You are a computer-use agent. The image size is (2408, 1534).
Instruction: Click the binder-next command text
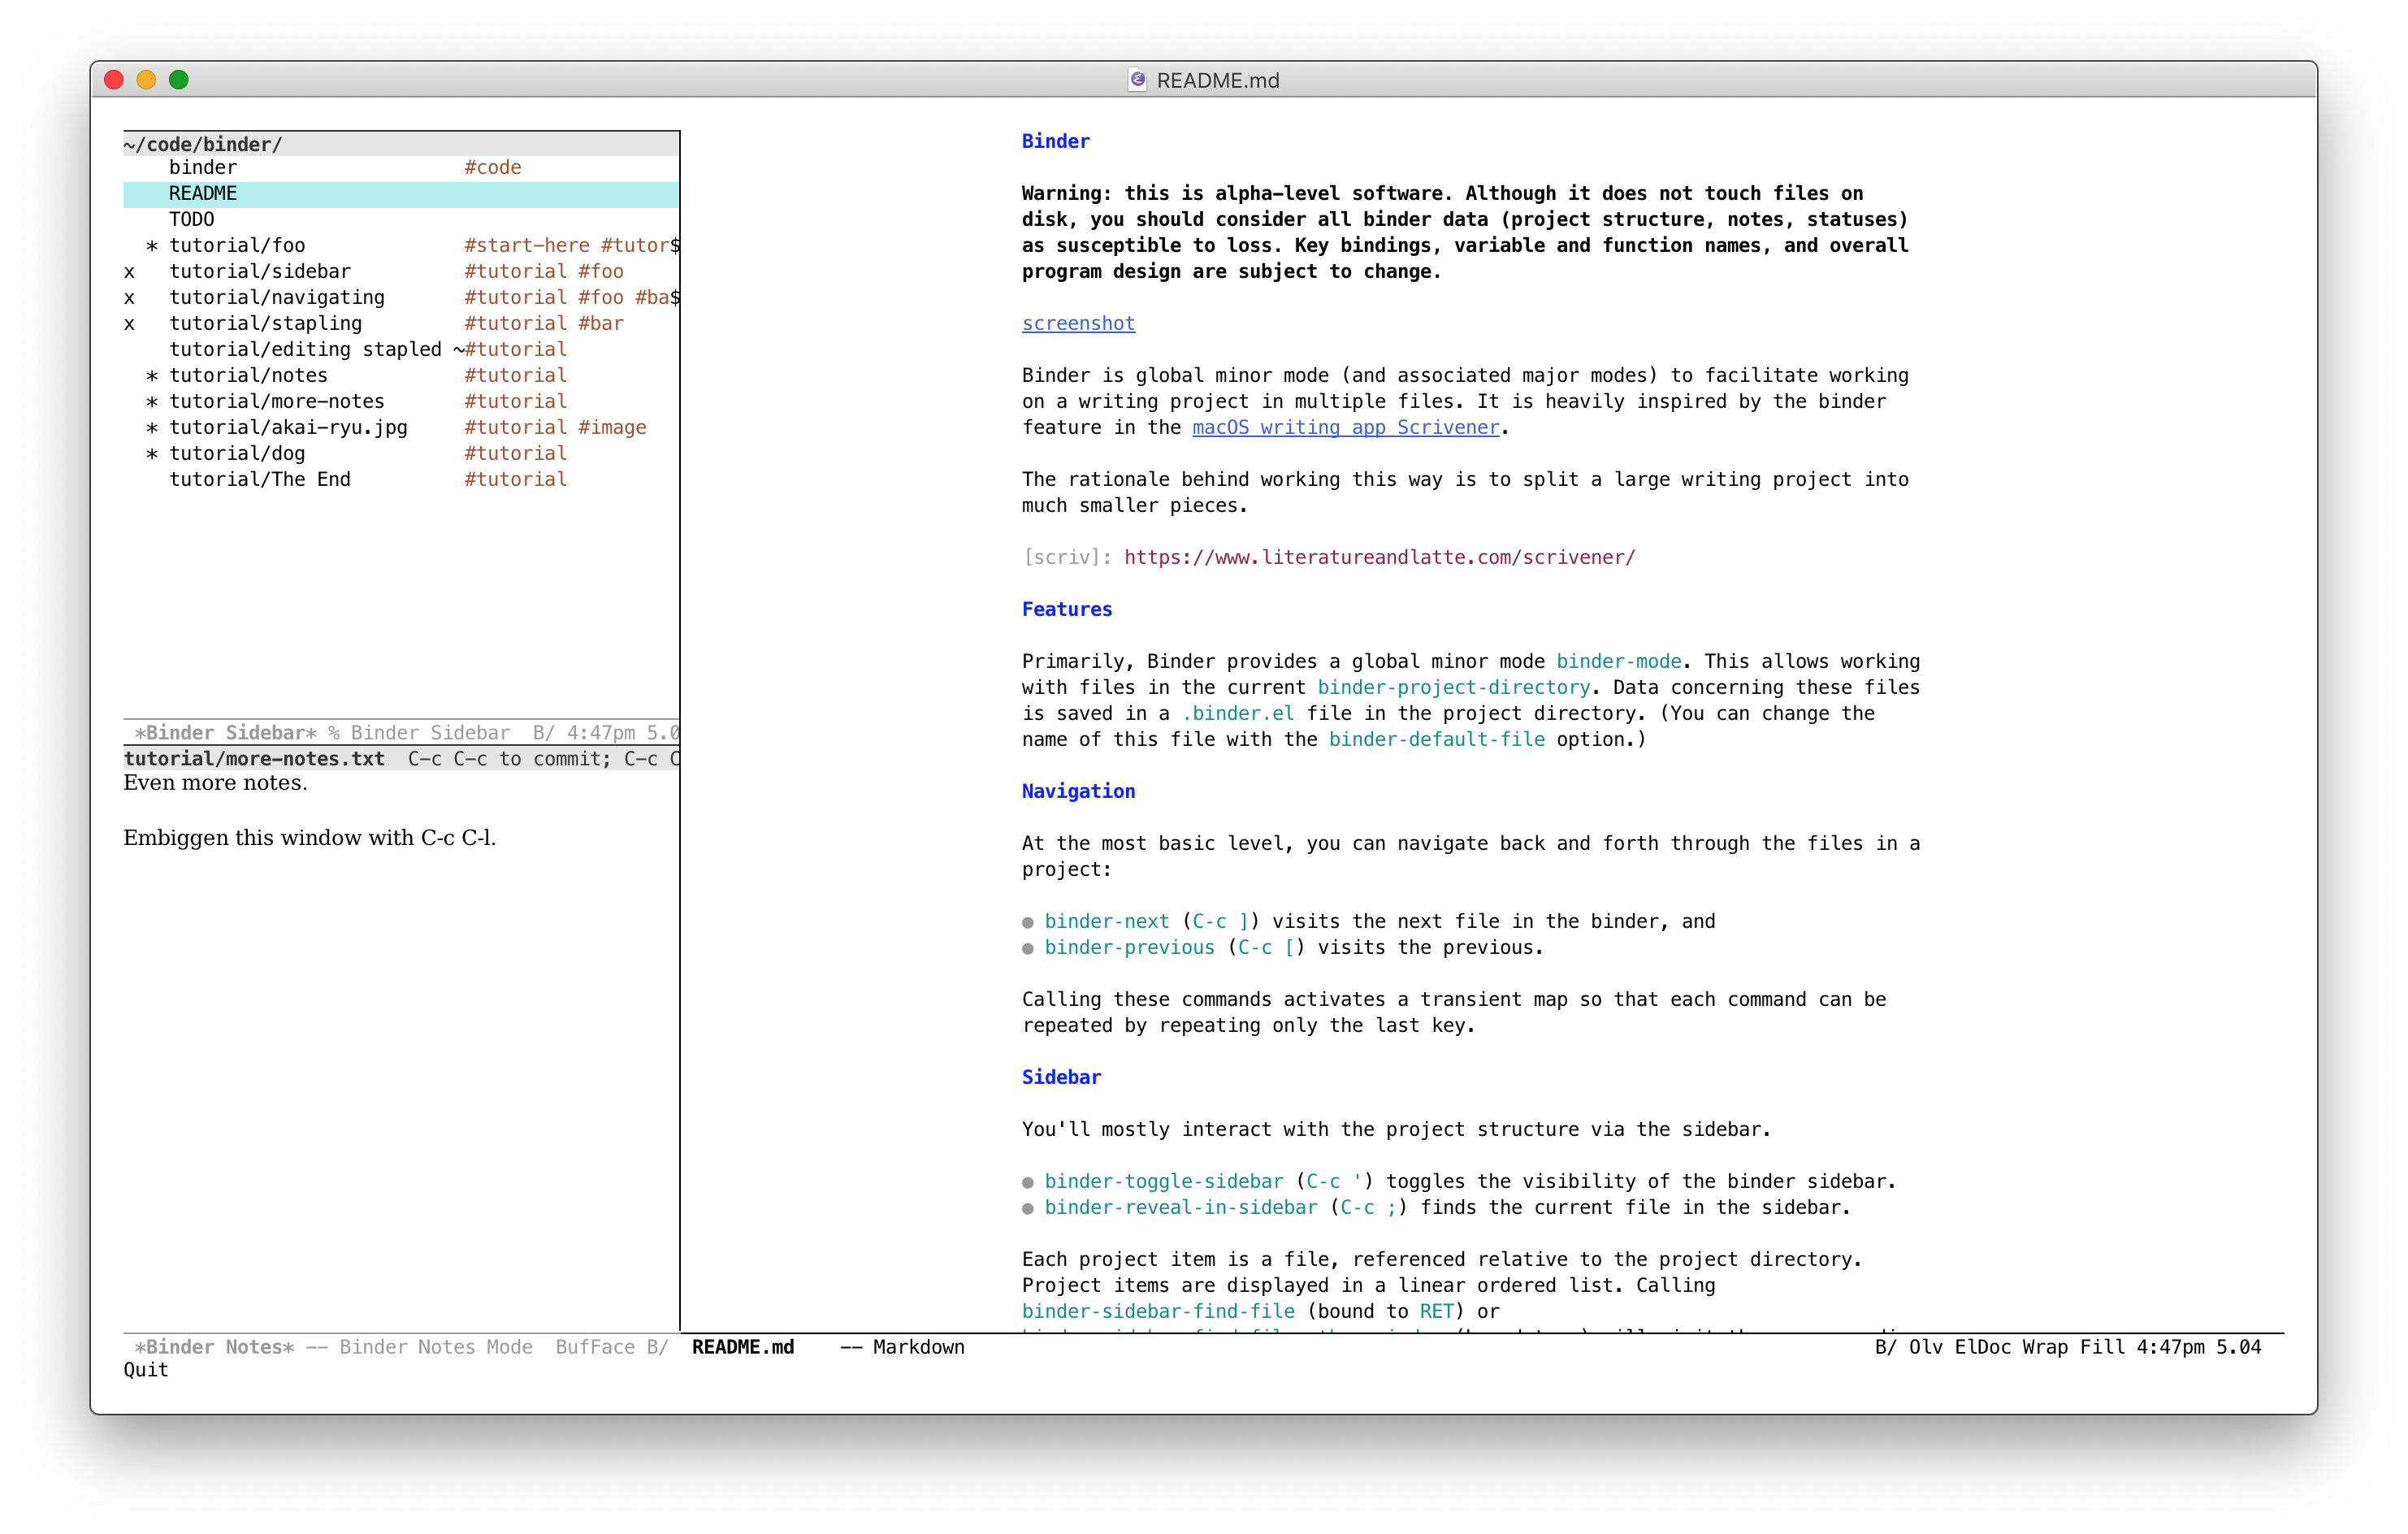coord(1106,921)
